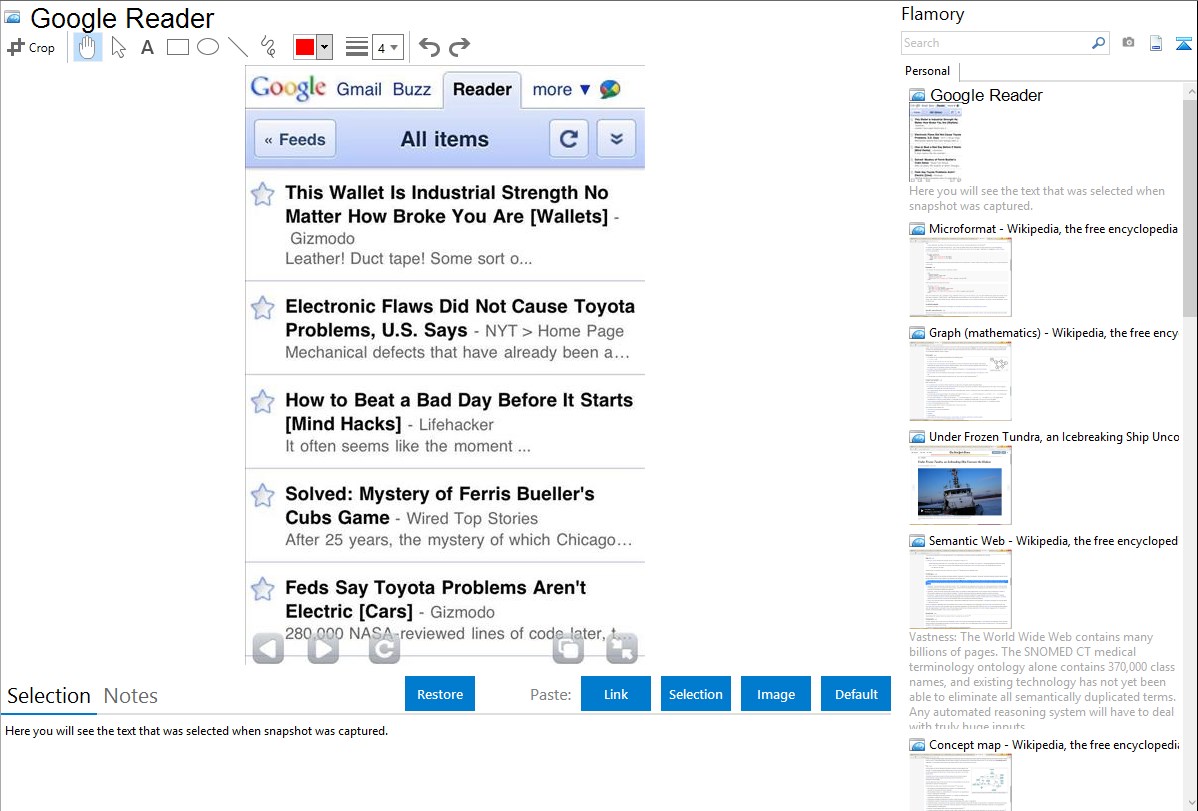Screen dimensions: 1198x811
Task: Click the refresh button beside All items
Action: pyautogui.click(x=568, y=139)
